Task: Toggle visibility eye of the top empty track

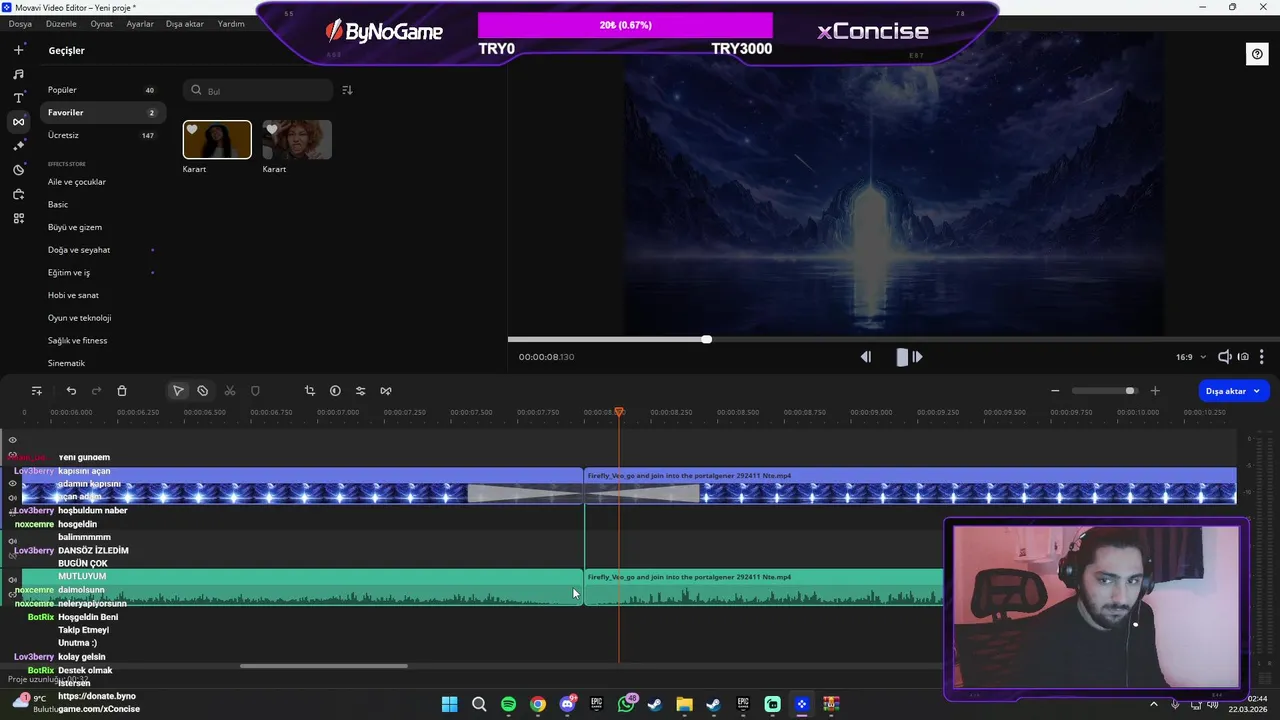Action: click(x=13, y=440)
